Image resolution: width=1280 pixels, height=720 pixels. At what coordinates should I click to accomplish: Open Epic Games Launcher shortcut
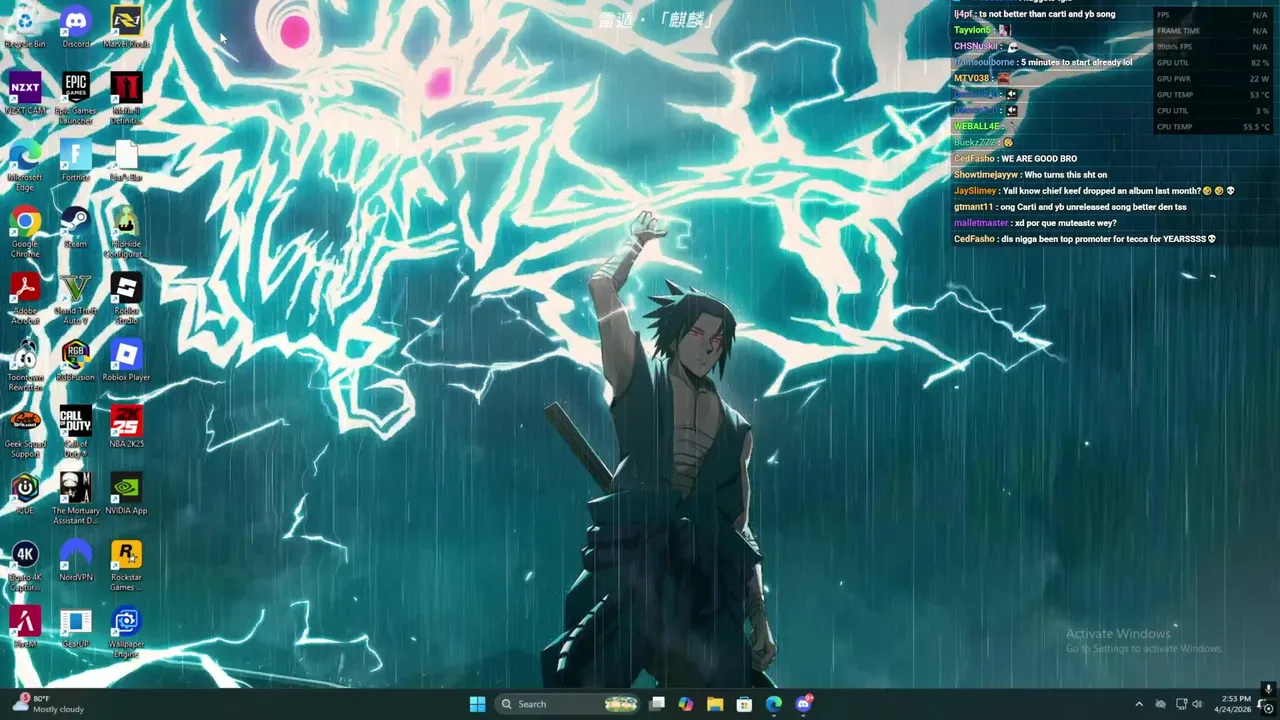(76, 98)
